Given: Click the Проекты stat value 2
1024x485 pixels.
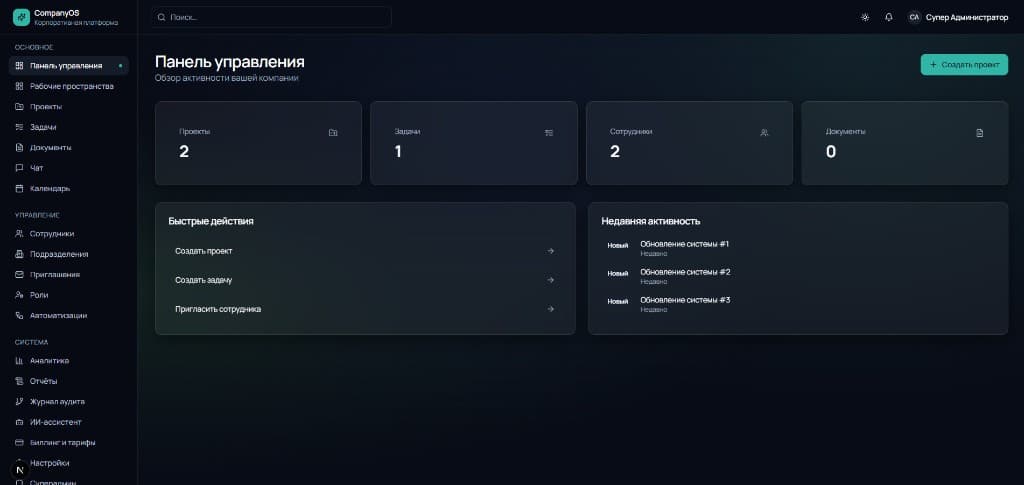Looking at the screenshot, I should tap(184, 152).
